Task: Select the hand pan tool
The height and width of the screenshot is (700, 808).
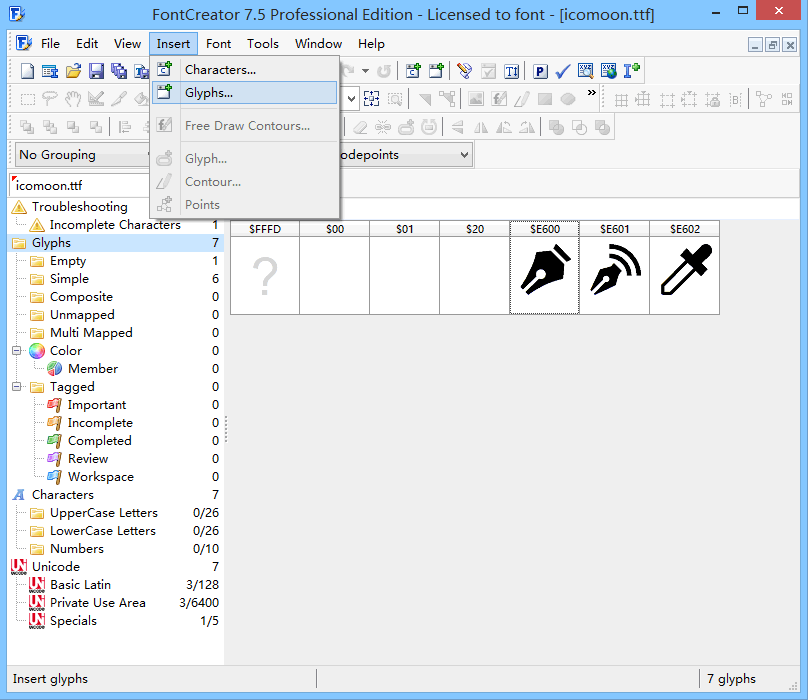Action: point(73,99)
